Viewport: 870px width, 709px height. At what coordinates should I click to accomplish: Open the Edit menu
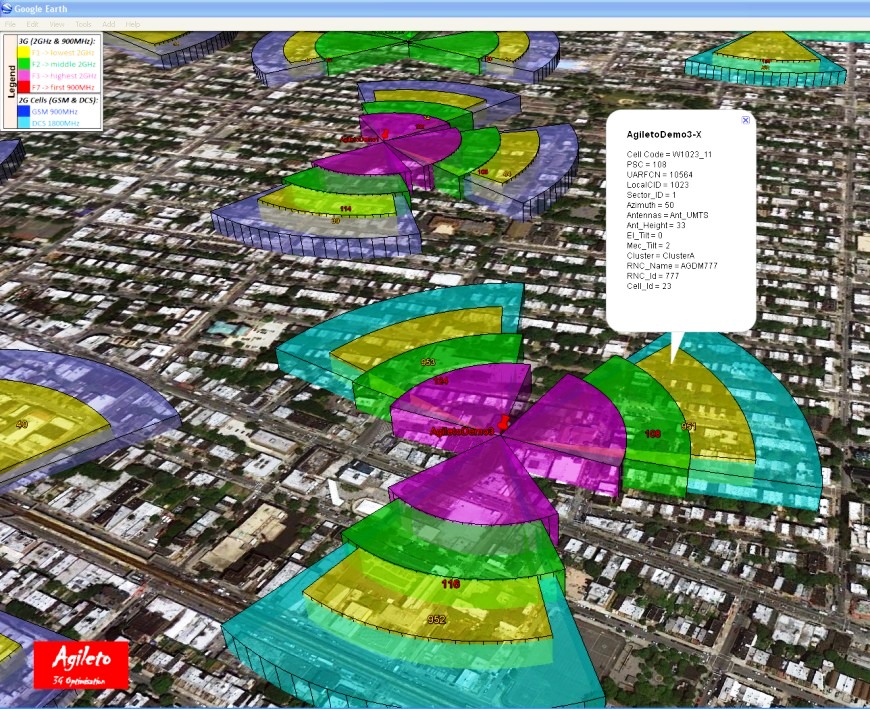(33, 23)
